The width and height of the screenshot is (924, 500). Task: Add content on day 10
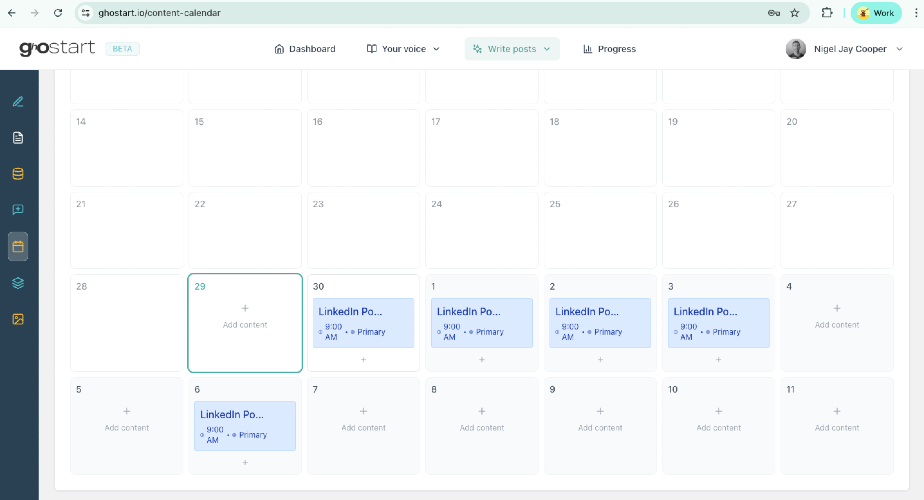pos(718,420)
